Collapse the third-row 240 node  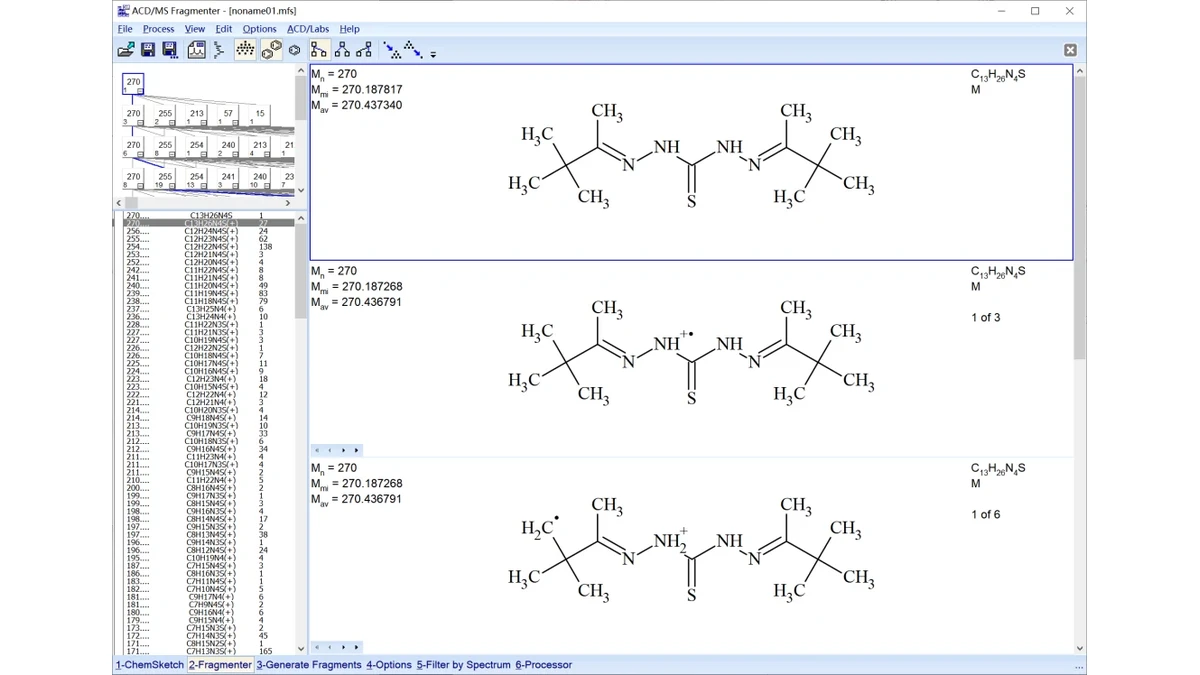coord(235,154)
